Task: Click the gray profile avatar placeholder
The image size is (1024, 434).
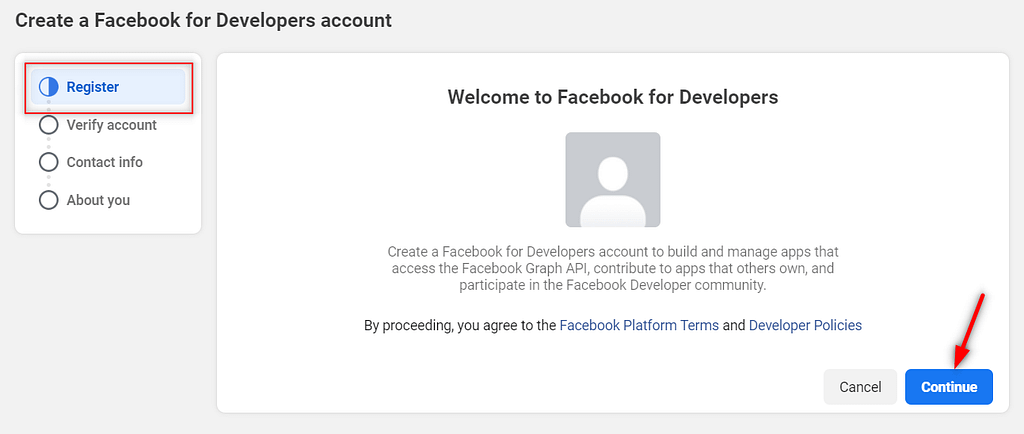Action: pos(613,179)
